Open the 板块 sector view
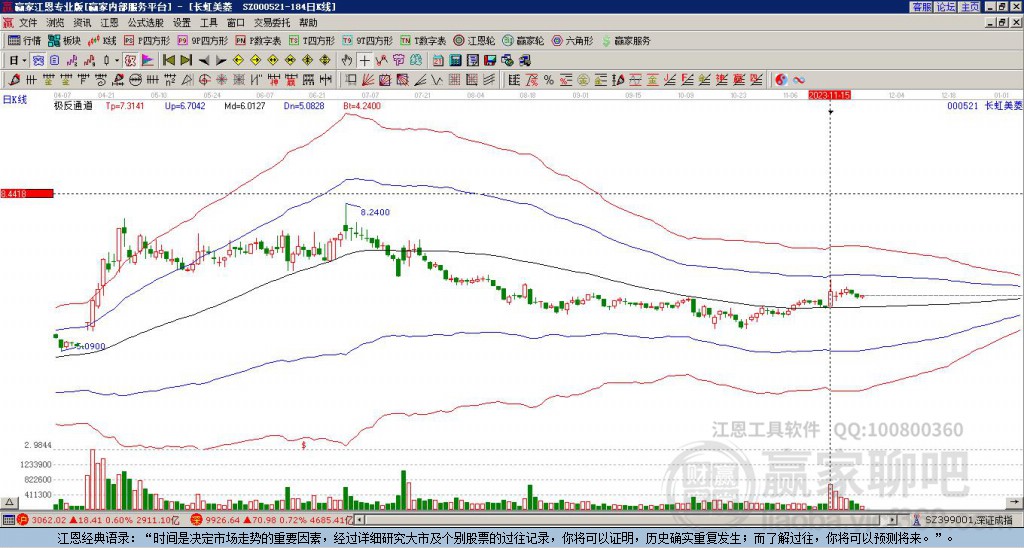The height and width of the screenshot is (548, 1024). point(63,40)
